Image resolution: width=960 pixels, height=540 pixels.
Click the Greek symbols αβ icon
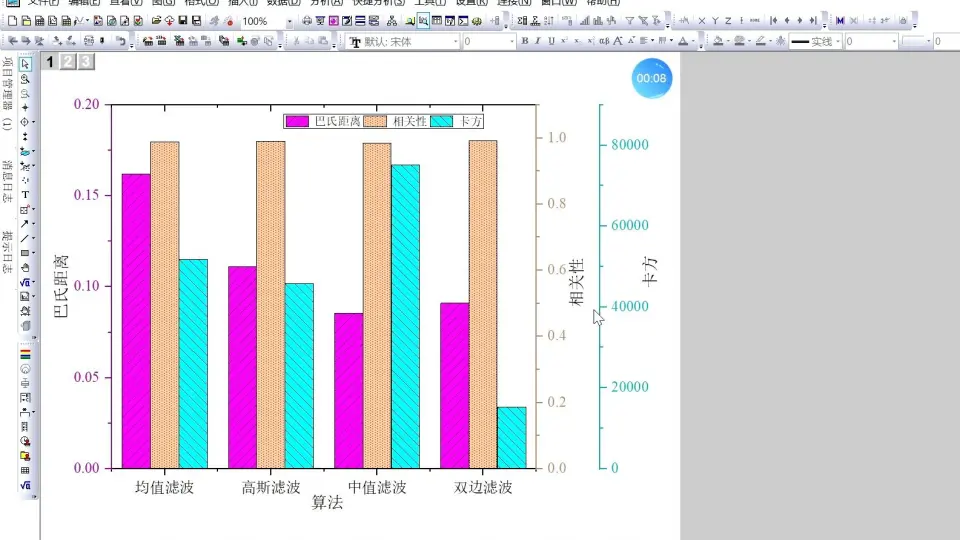pos(604,41)
